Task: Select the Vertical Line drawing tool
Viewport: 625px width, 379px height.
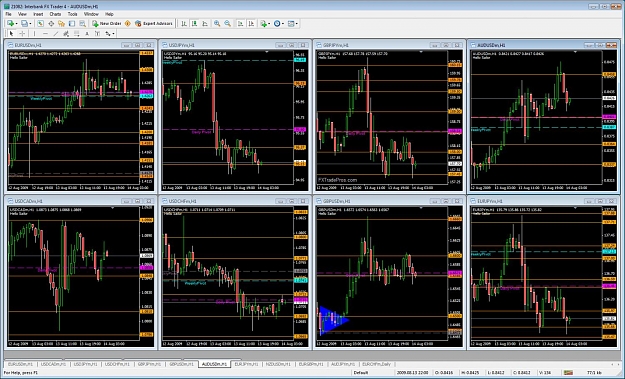Action: coord(35,33)
